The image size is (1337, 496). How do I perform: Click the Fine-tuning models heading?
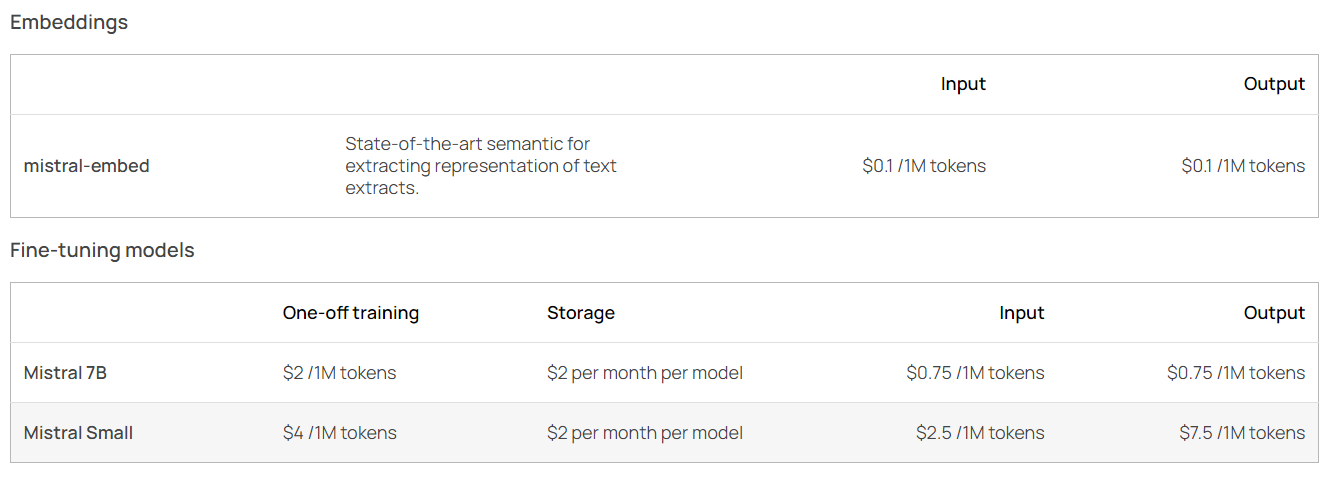pyautogui.click(x=102, y=251)
